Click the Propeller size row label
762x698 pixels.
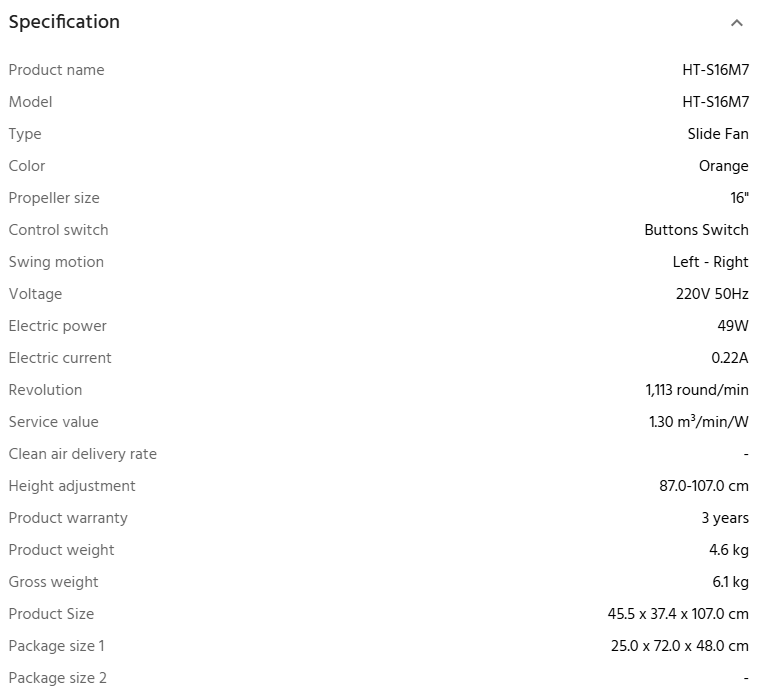54,198
